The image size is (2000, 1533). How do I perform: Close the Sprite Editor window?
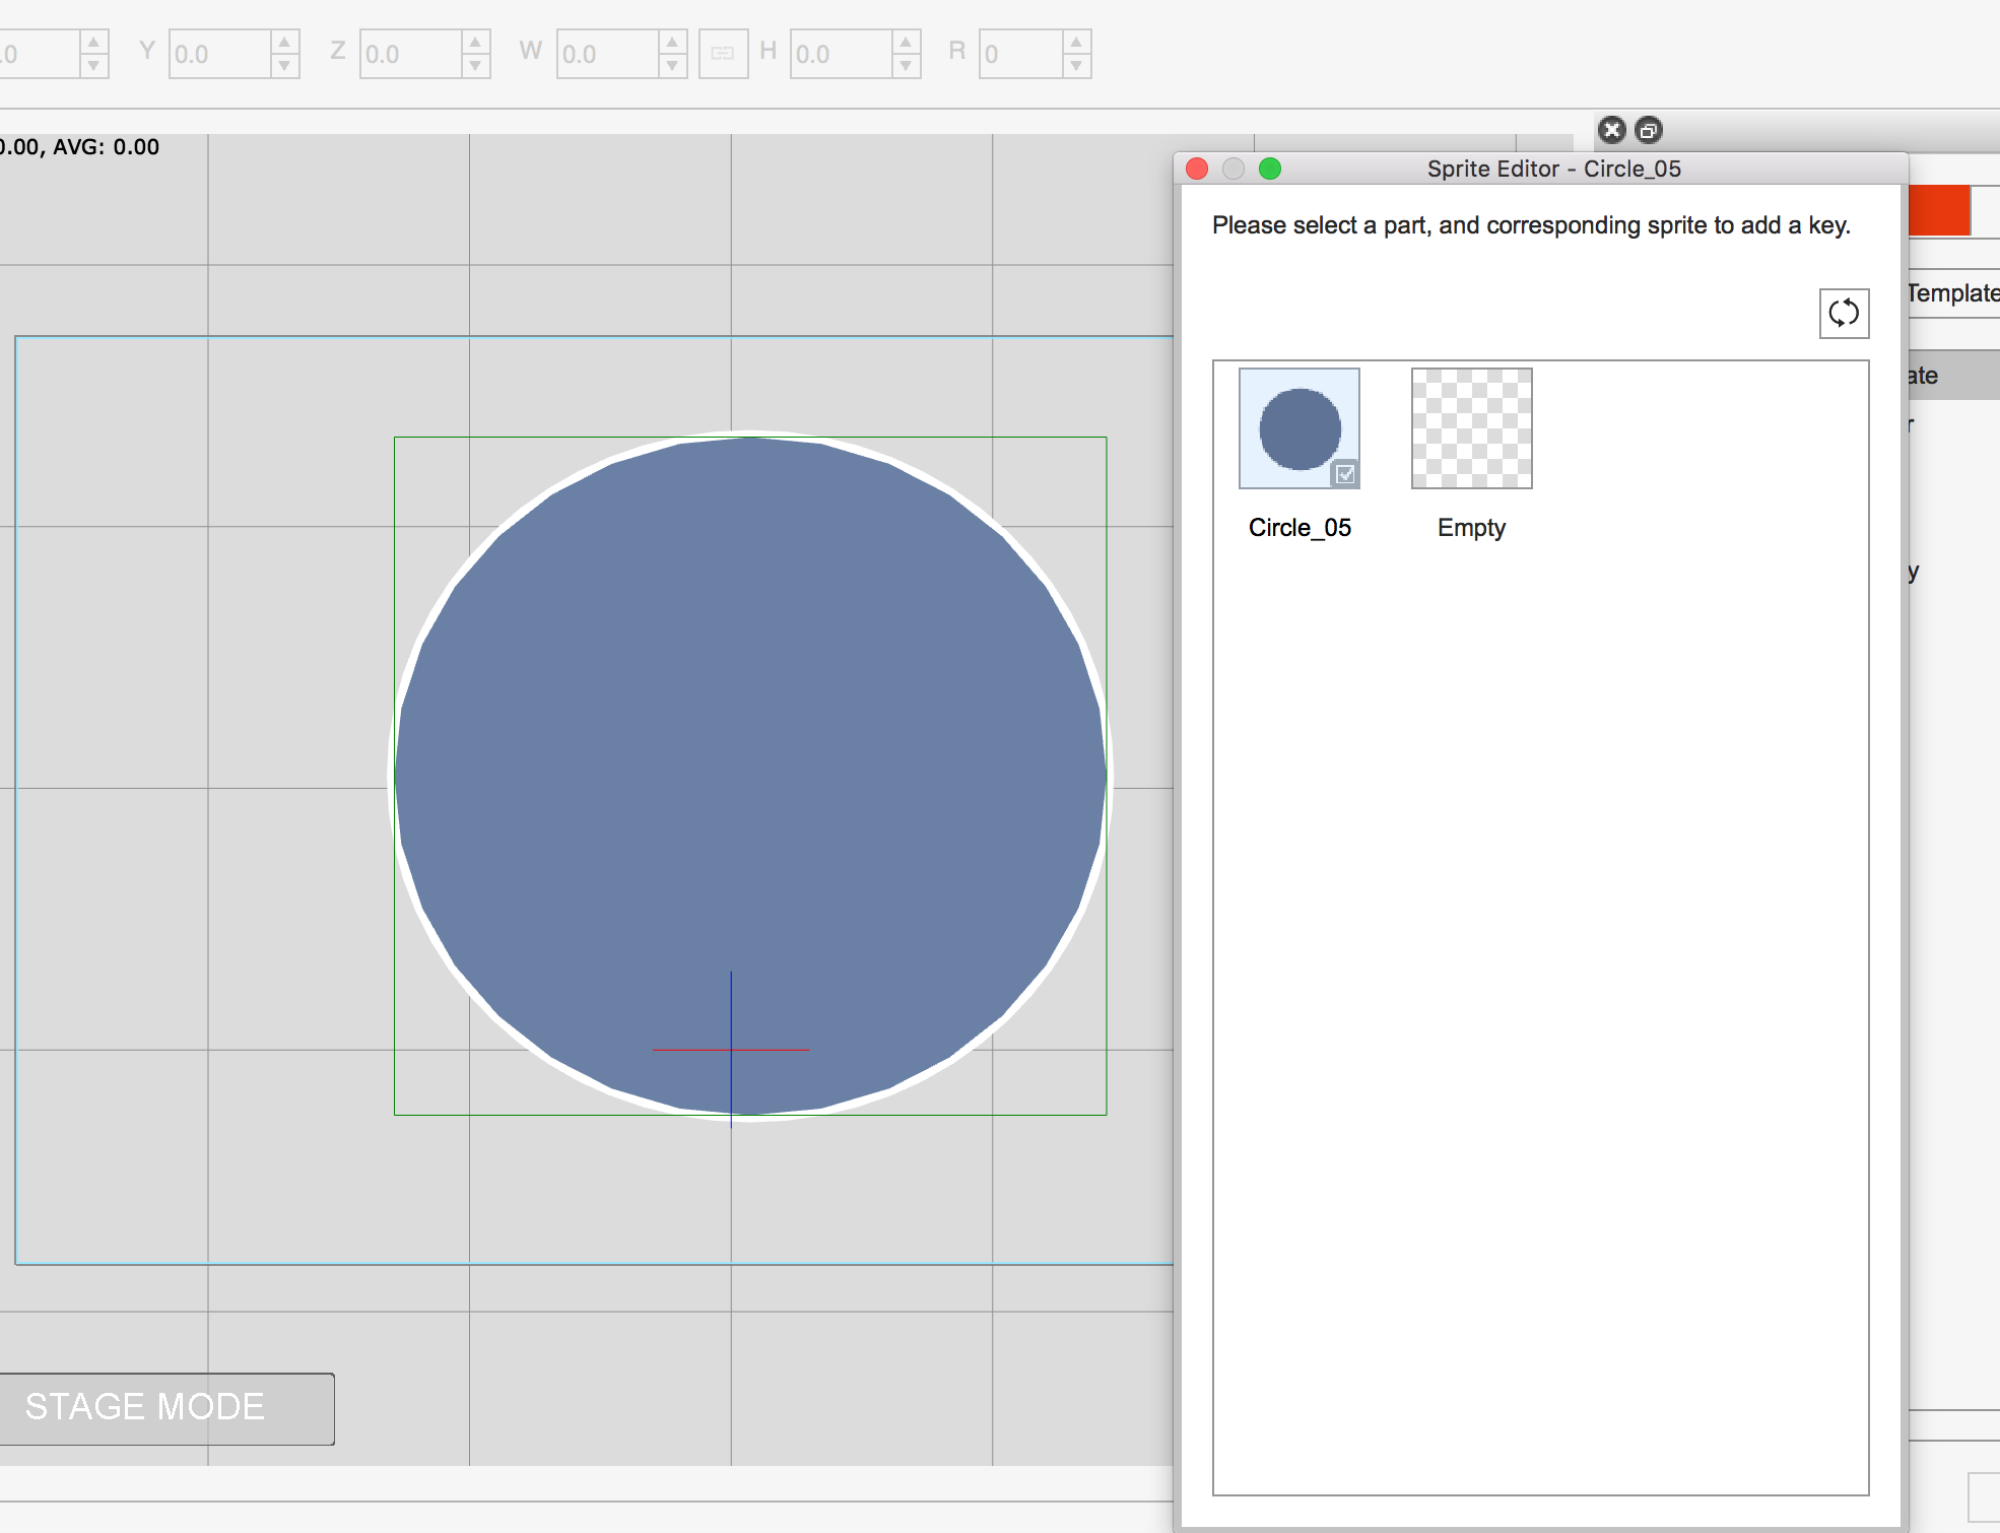1197,169
